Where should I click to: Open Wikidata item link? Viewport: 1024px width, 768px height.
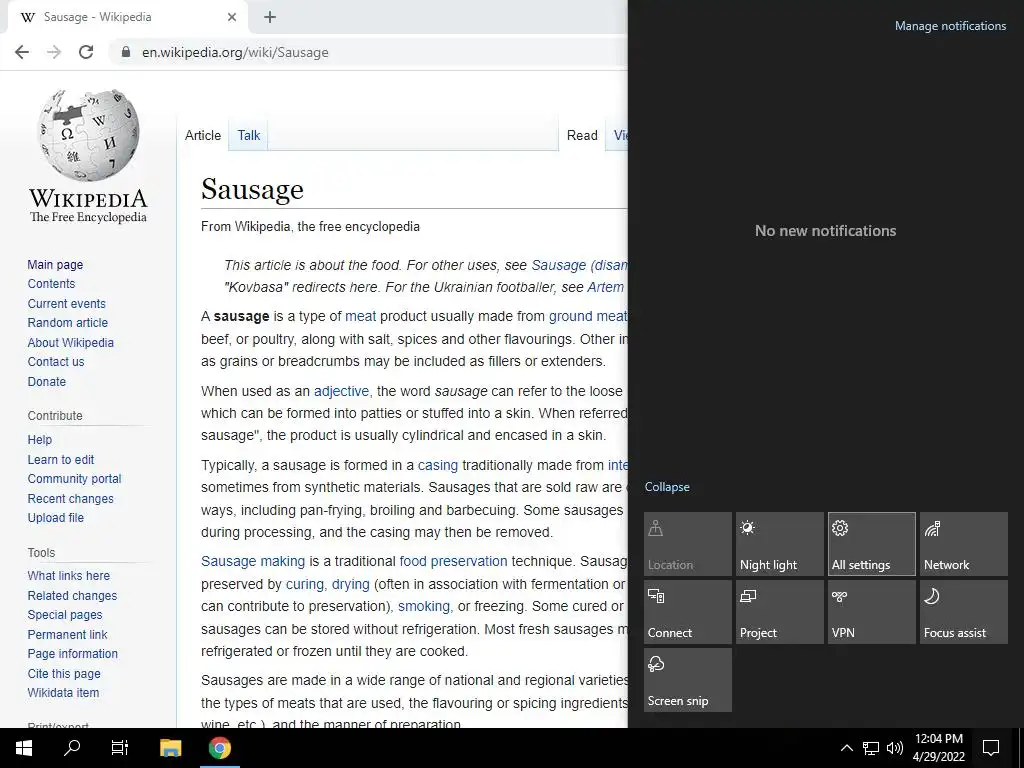(x=63, y=693)
